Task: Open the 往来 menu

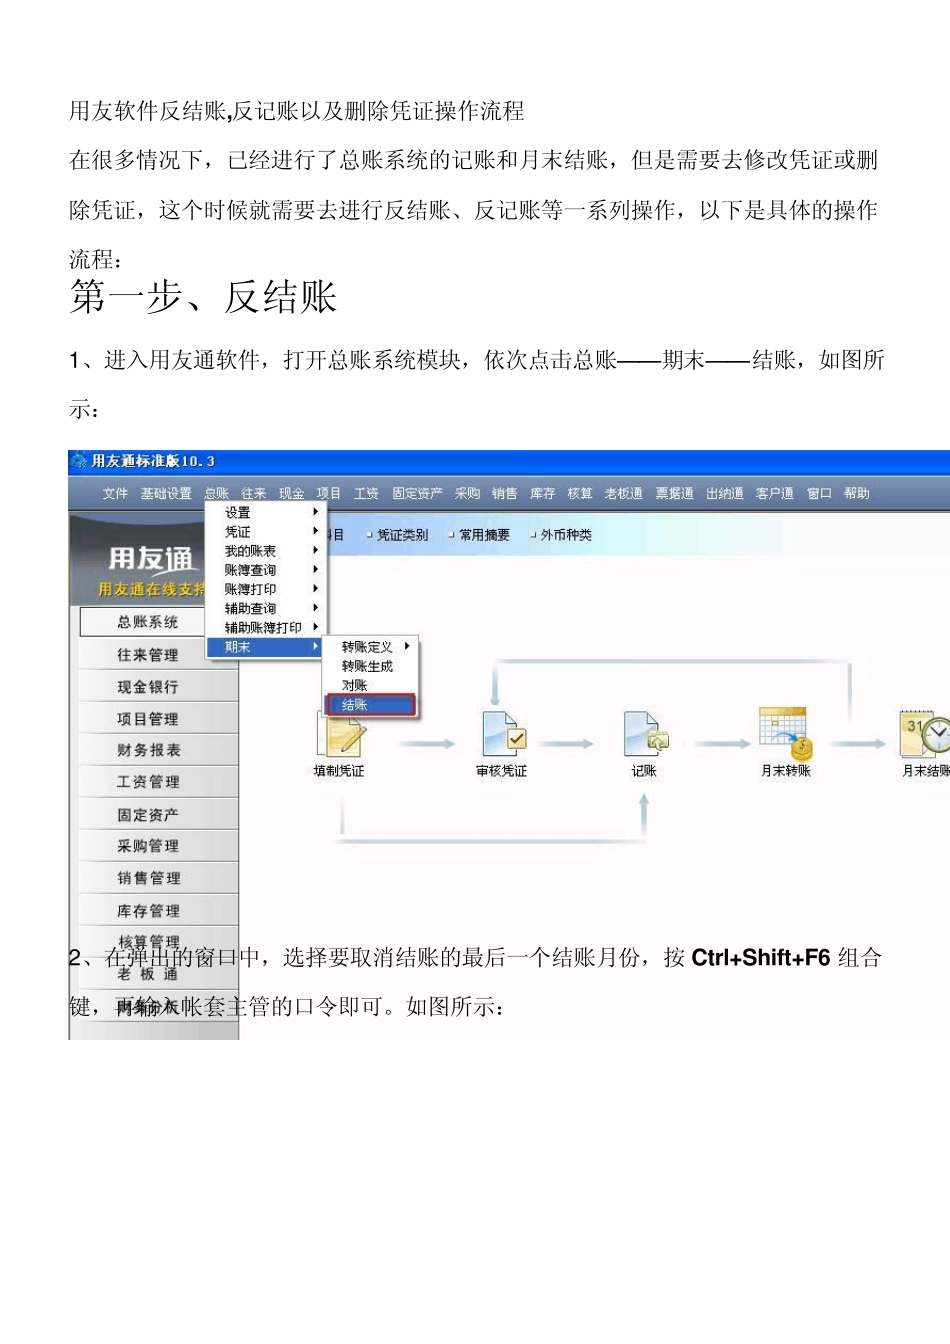Action: click(254, 494)
